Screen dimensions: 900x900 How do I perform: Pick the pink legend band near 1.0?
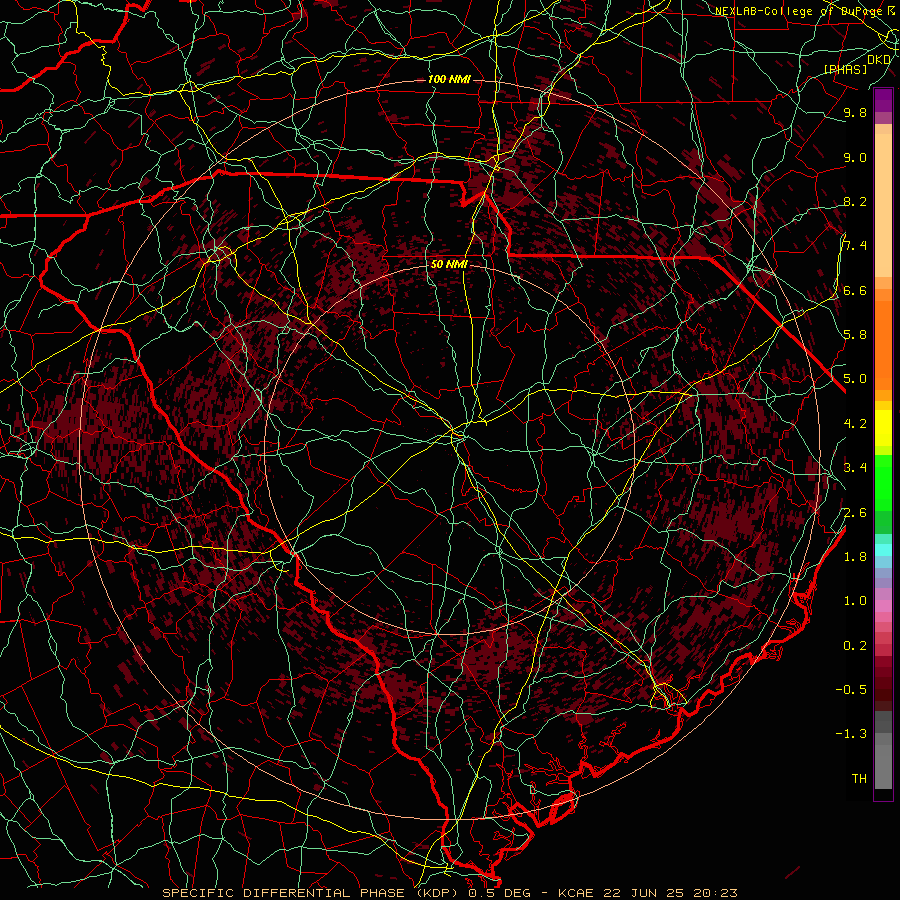pyautogui.click(x=883, y=606)
